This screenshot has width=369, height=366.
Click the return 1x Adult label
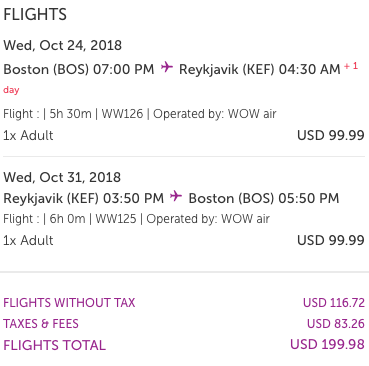point(28,240)
